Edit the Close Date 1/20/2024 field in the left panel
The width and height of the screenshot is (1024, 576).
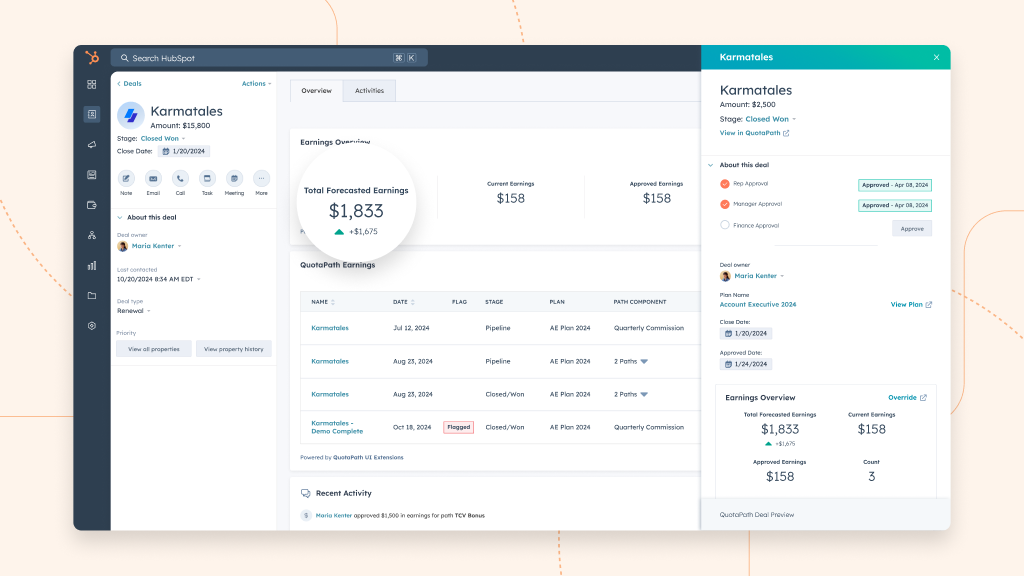[184, 151]
